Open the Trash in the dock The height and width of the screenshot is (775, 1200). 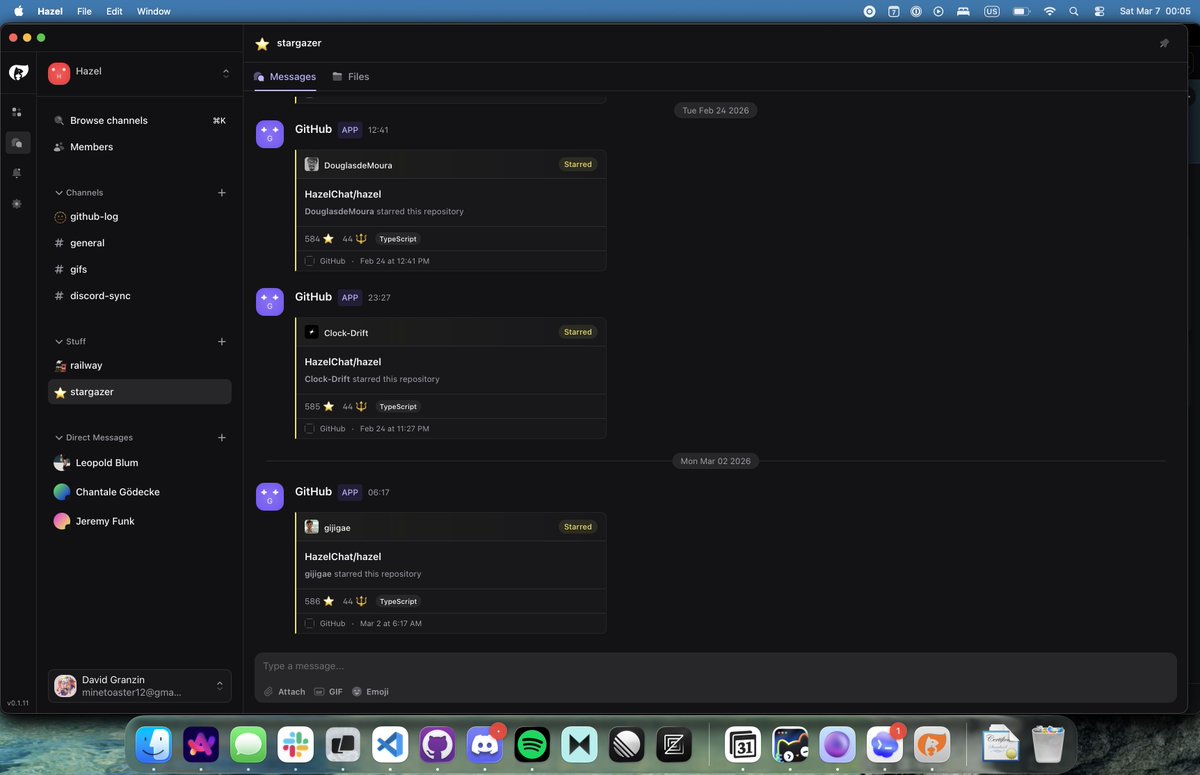pyautogui.click(x=1048, y=744)
